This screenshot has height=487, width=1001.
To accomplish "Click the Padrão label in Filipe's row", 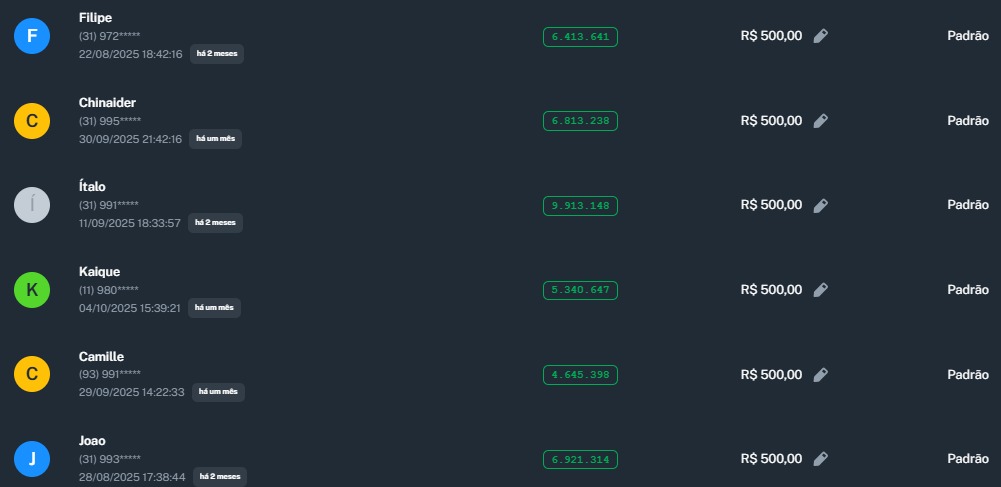I will pyautogui.click(x=967, y=36).
